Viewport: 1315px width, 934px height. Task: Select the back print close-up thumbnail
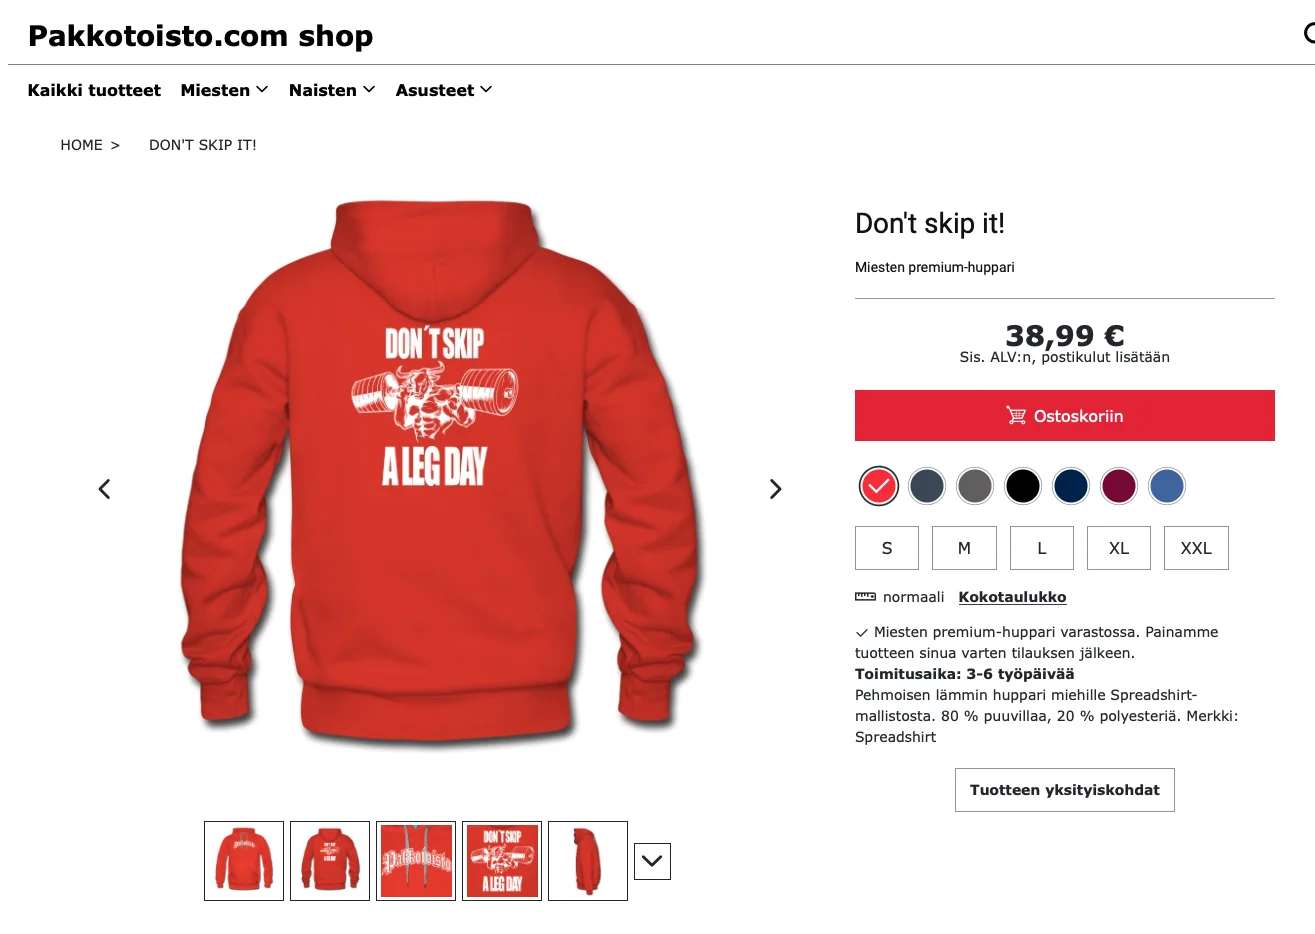[502, 861]
